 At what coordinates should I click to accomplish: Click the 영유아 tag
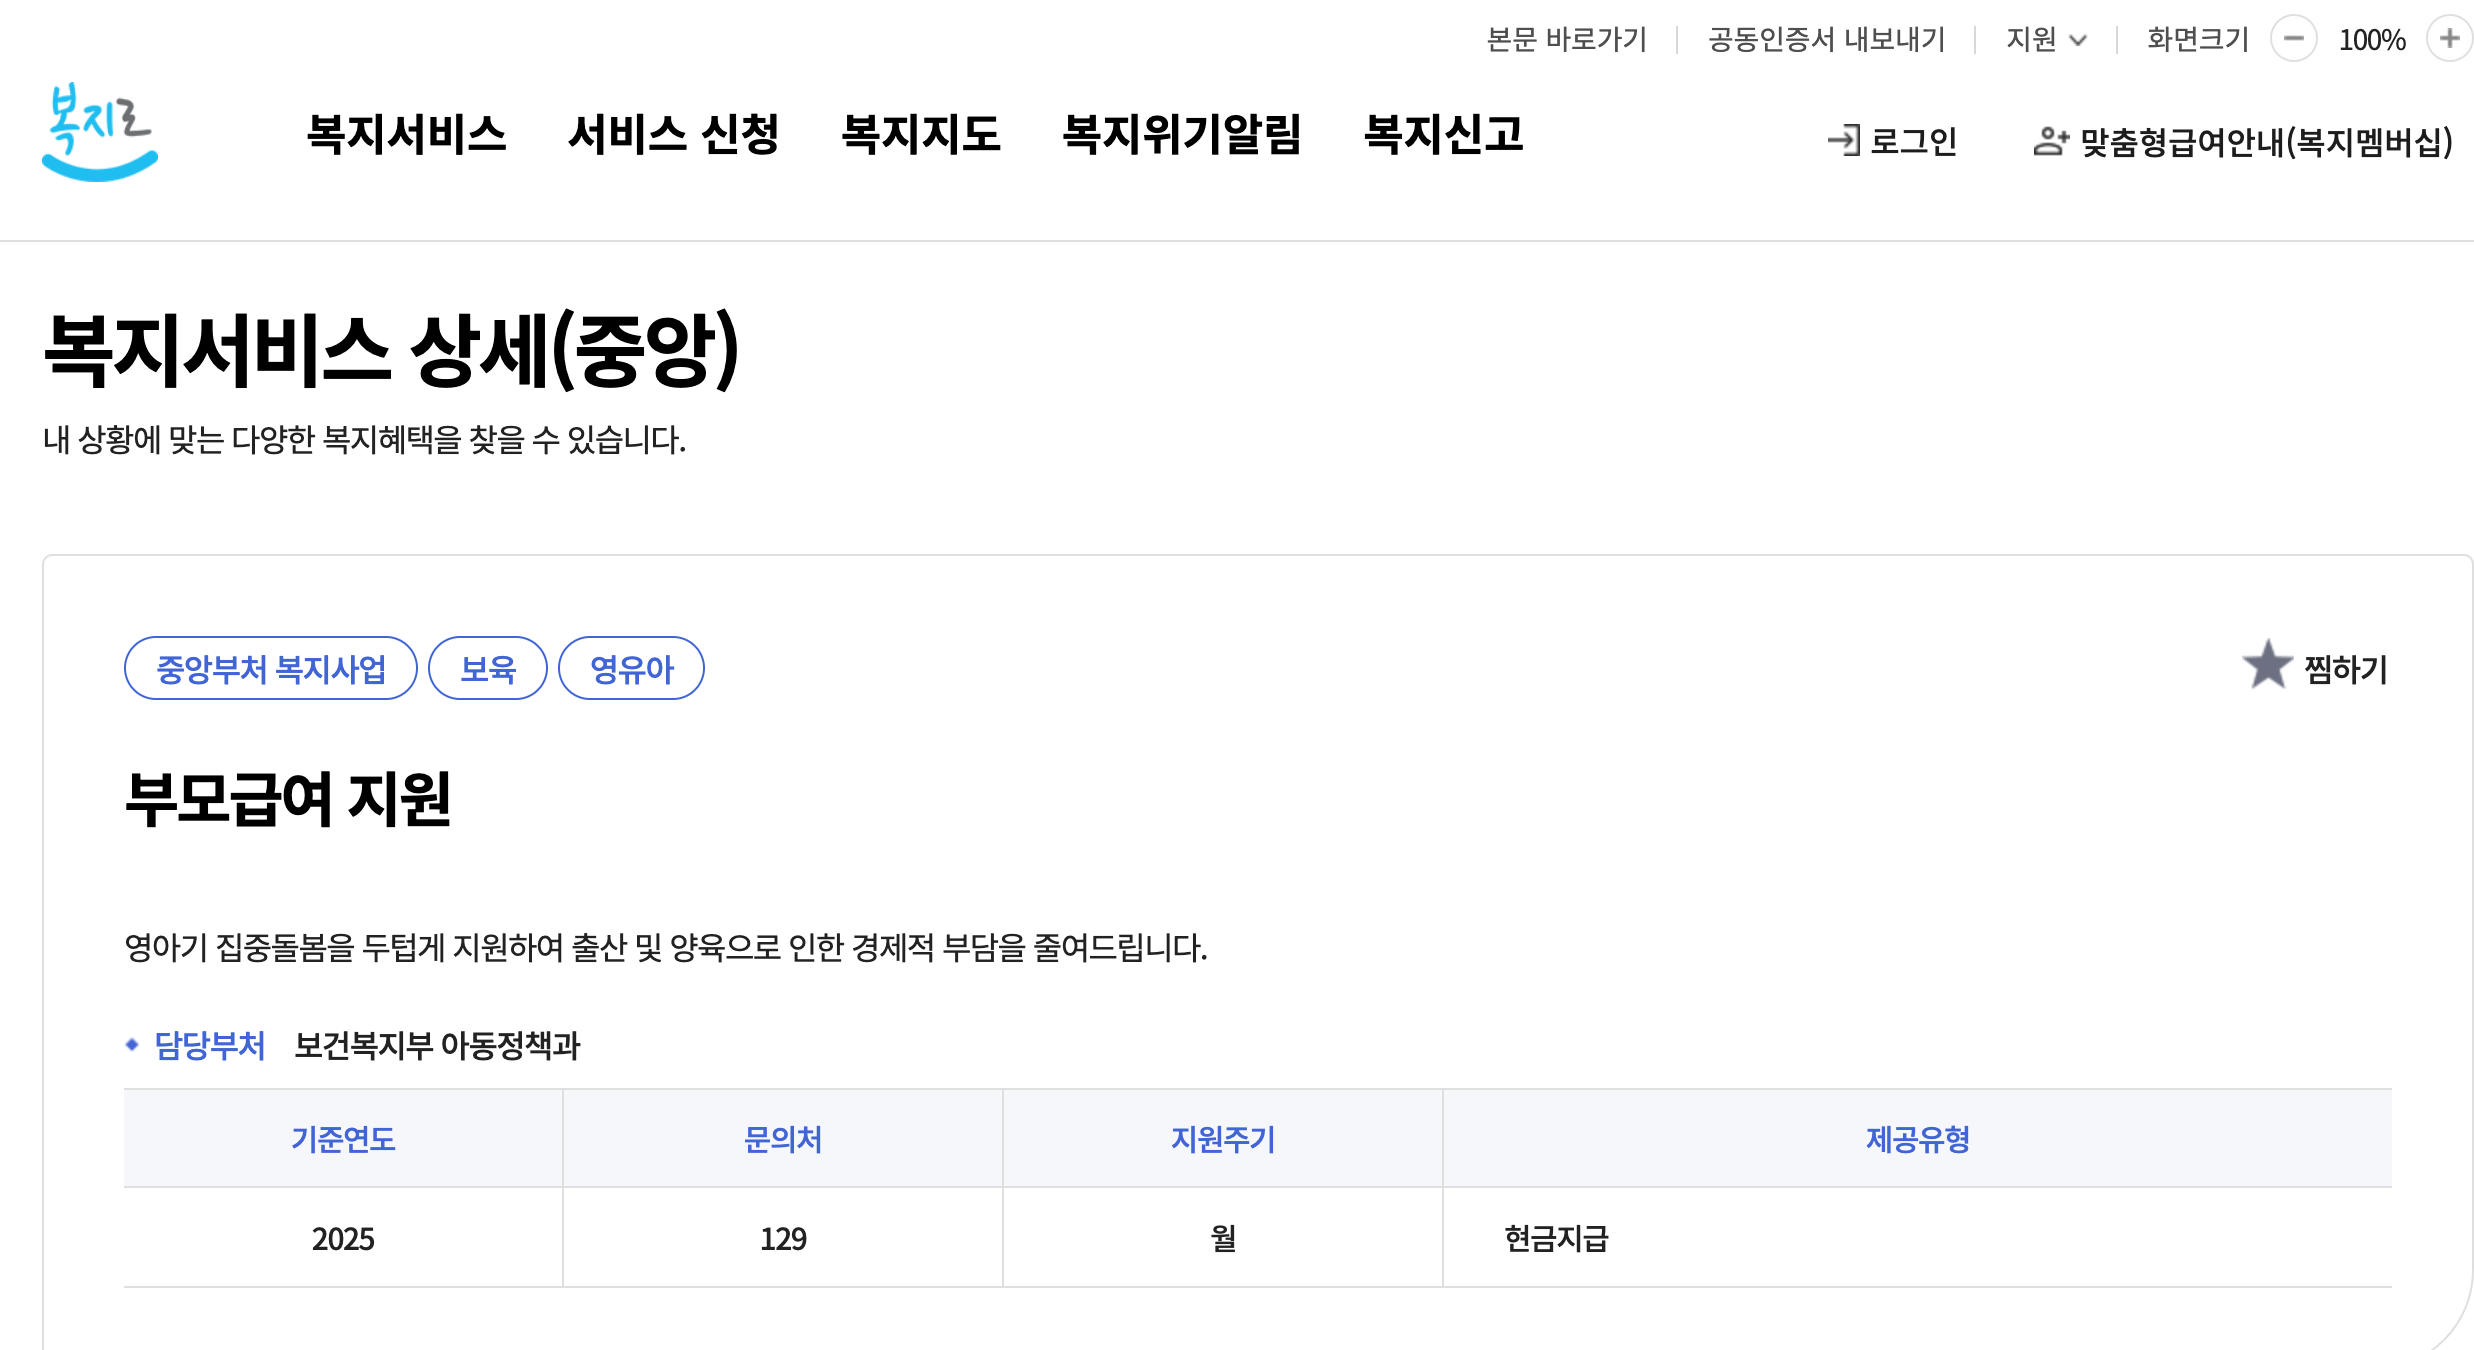pyautogui.click(x=631, y=668)
